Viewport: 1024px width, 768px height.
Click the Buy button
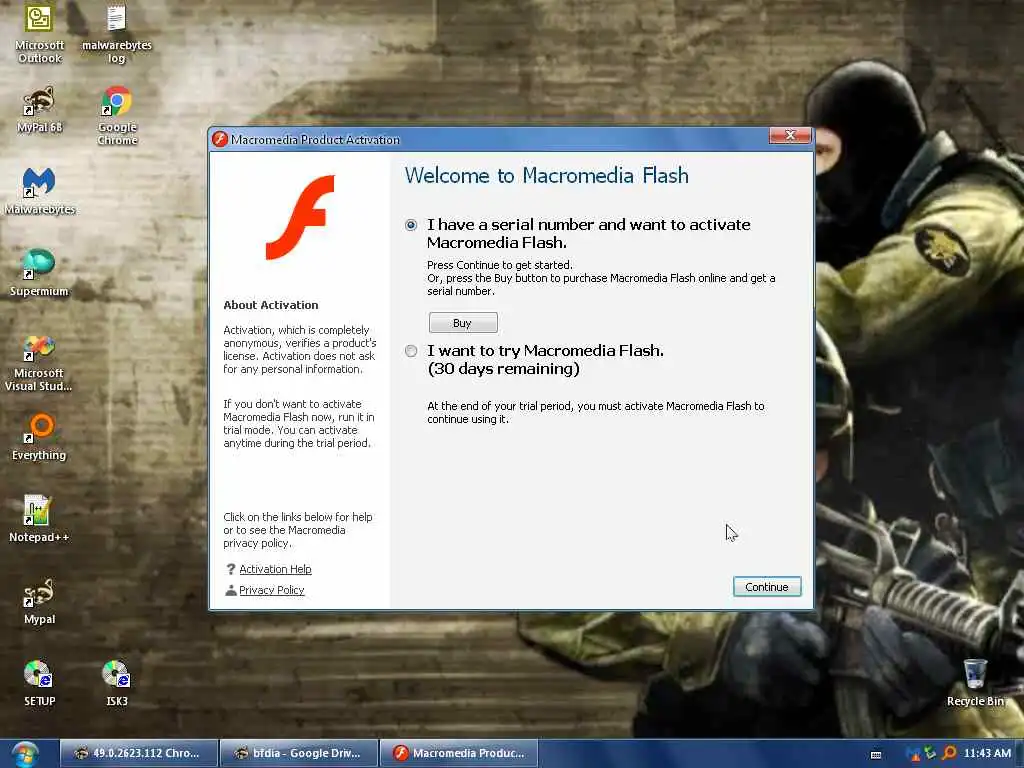463,323
